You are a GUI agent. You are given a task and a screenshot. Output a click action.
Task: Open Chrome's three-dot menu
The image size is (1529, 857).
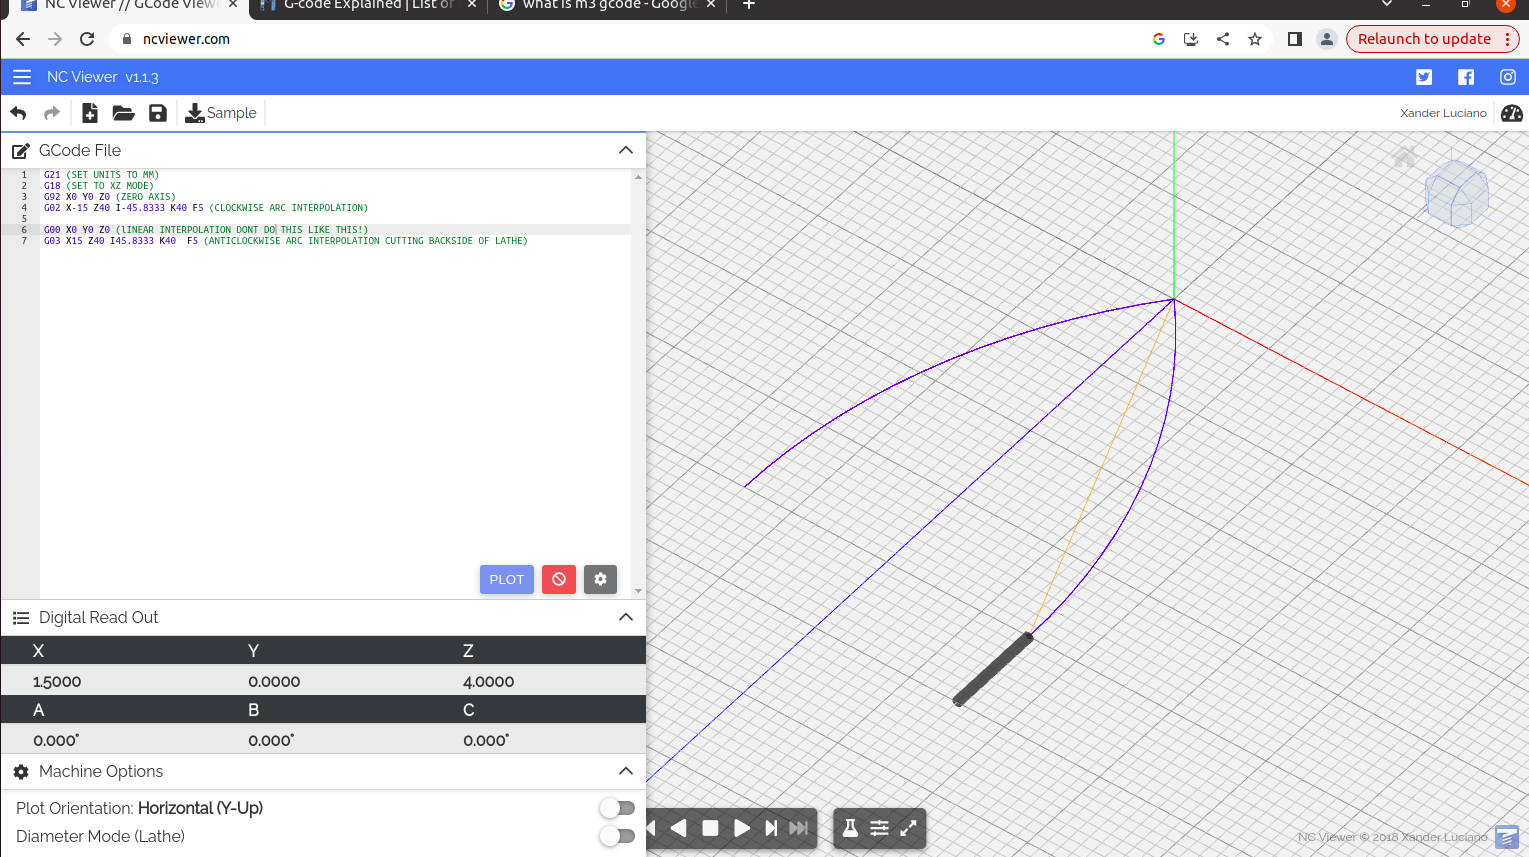pyautogui.click(x=1507, y=39)
